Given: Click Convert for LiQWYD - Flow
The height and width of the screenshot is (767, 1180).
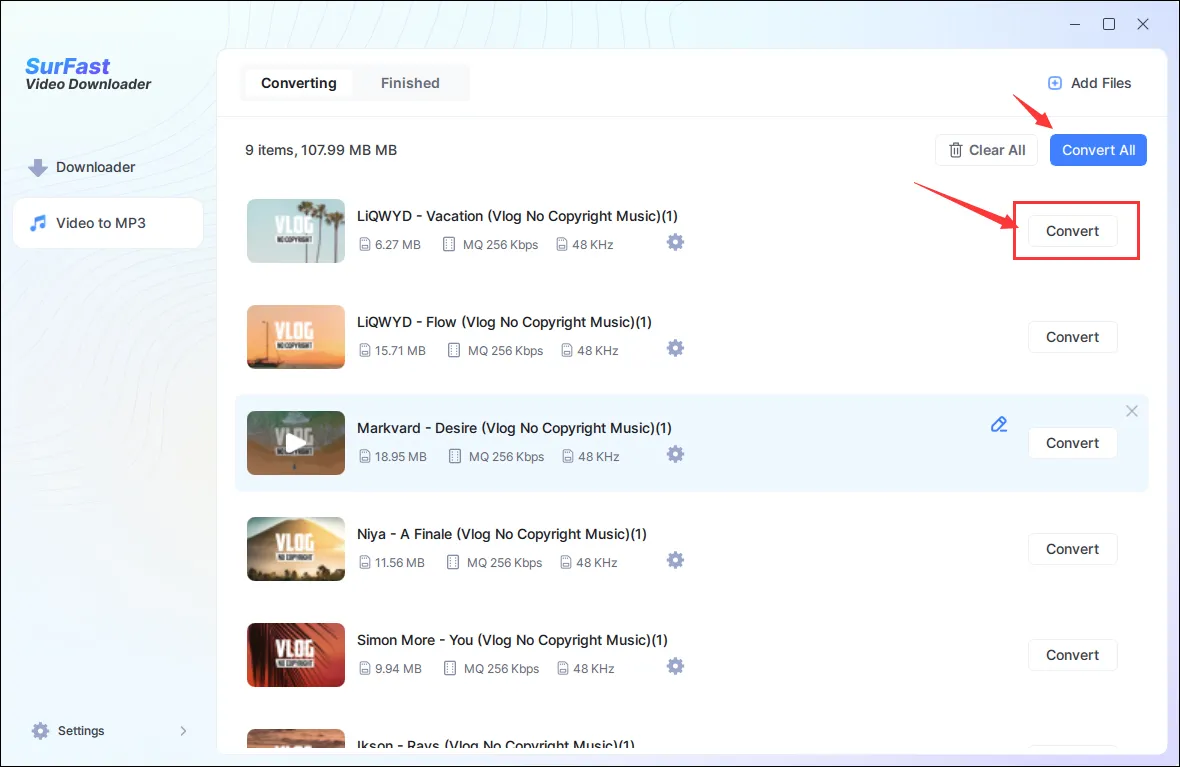Looking at the screenshot, I should tap(1072, 337).
